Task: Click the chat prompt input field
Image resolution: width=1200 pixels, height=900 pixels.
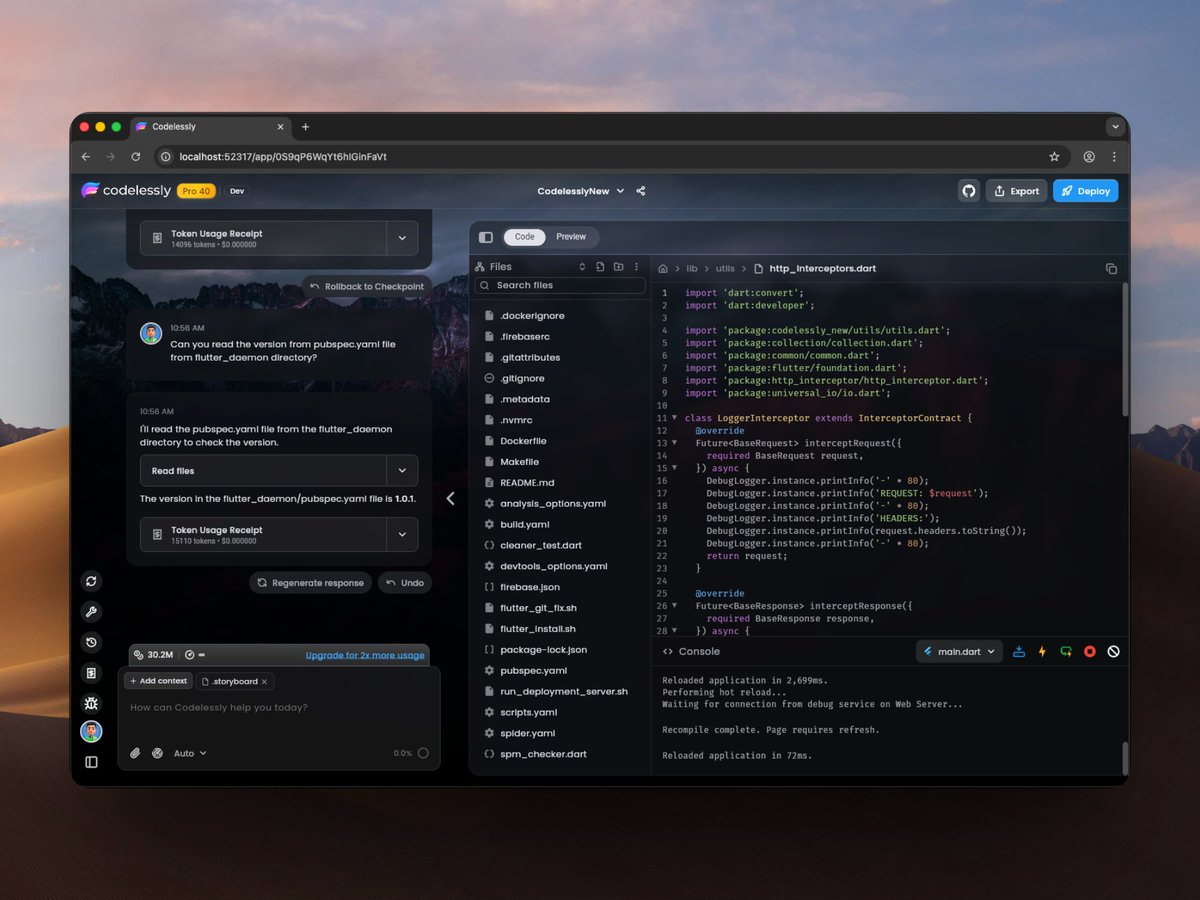Action: [x=279, y=708]
